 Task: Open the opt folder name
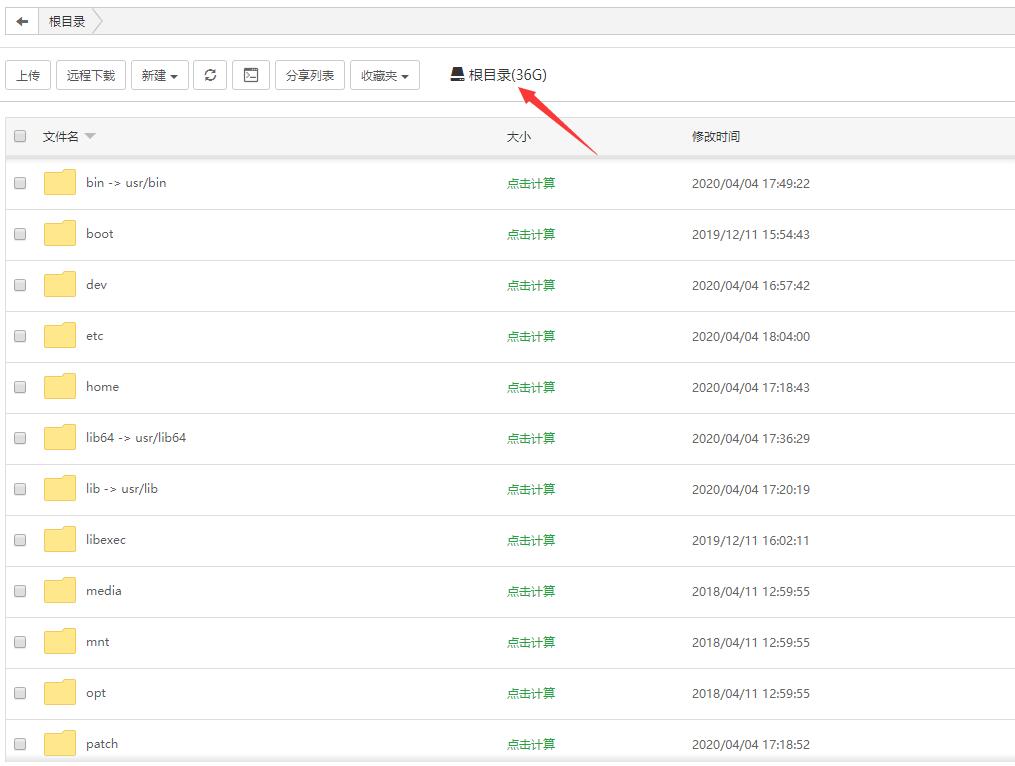pos(96,693)
